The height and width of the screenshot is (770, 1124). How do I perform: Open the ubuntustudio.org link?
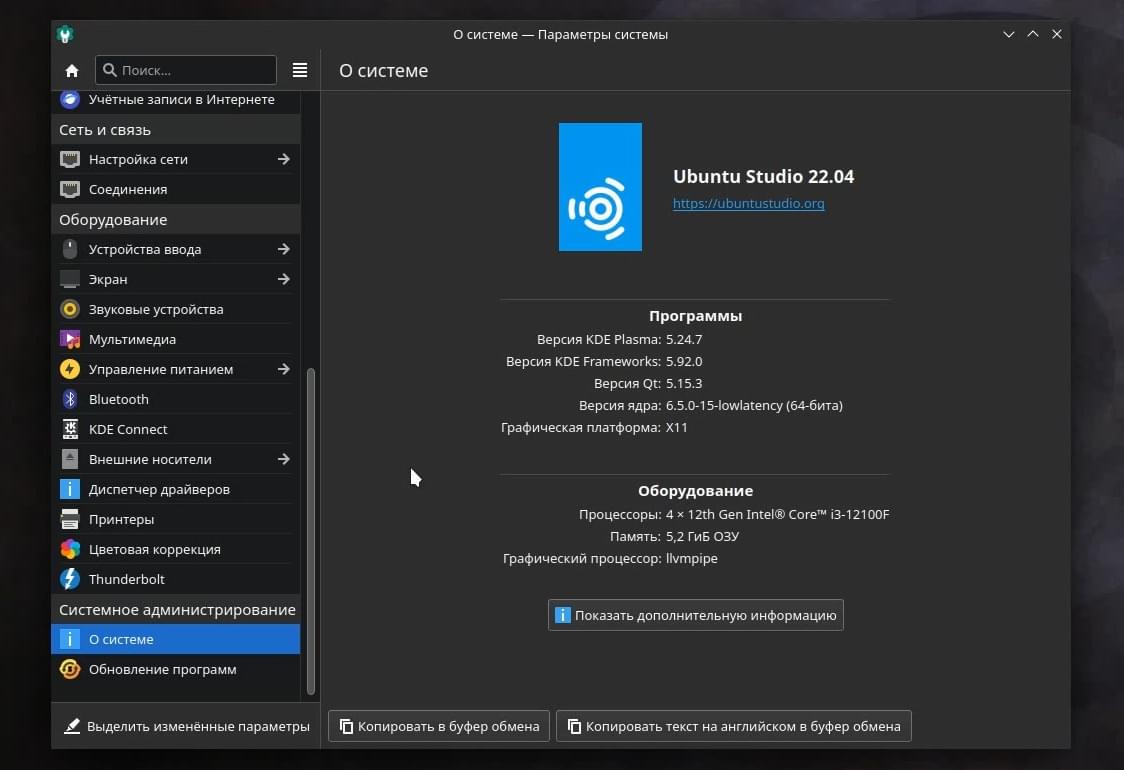pos(748,204)
